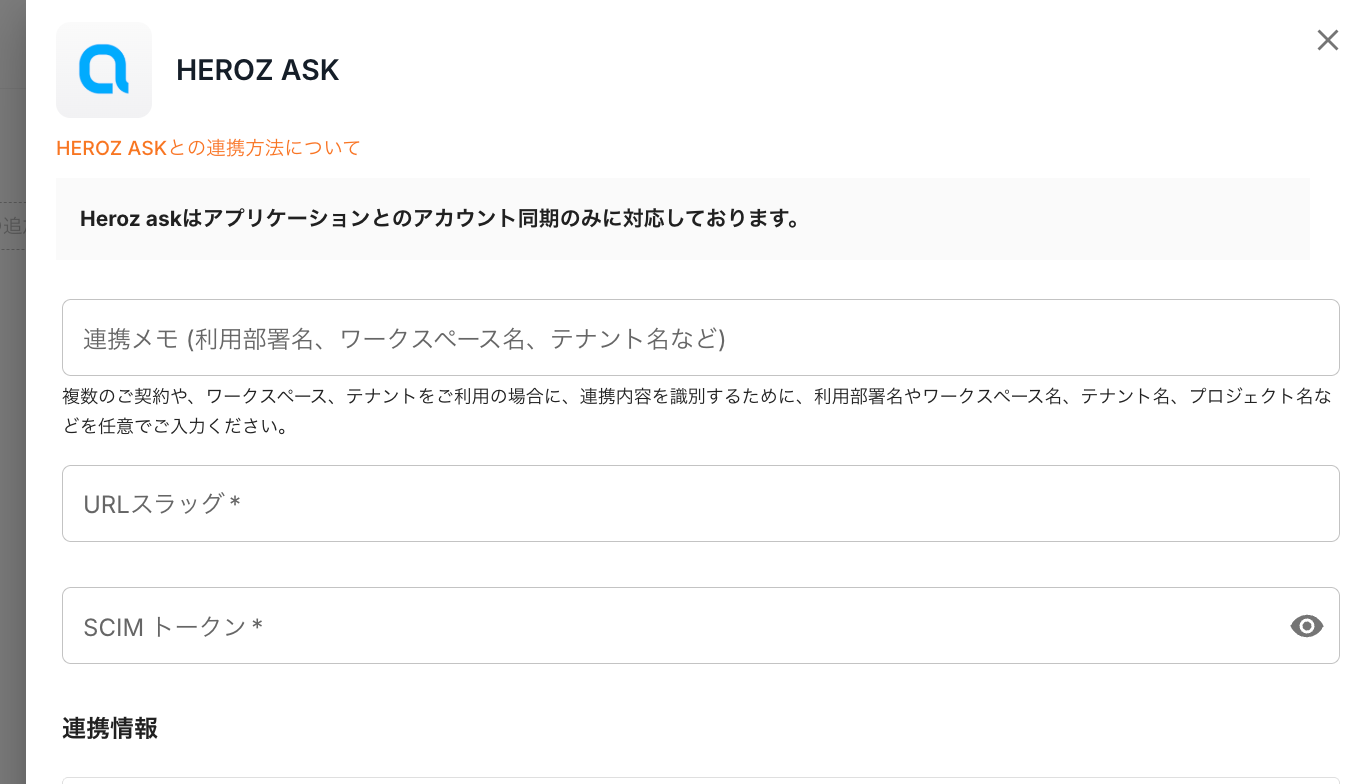This screenshot has width=1366, height=784.
Task: Open the HEROZ ASKとの連携方法について link
Action: [x=208, y=148]
